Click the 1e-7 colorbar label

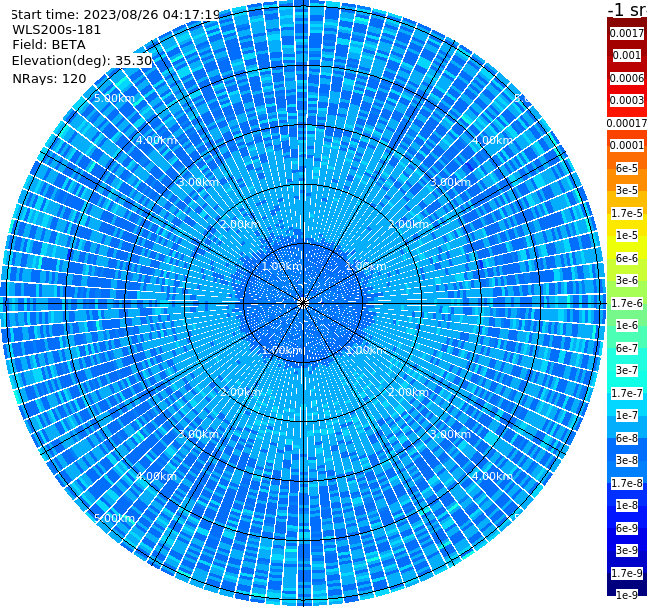[627, 416]
